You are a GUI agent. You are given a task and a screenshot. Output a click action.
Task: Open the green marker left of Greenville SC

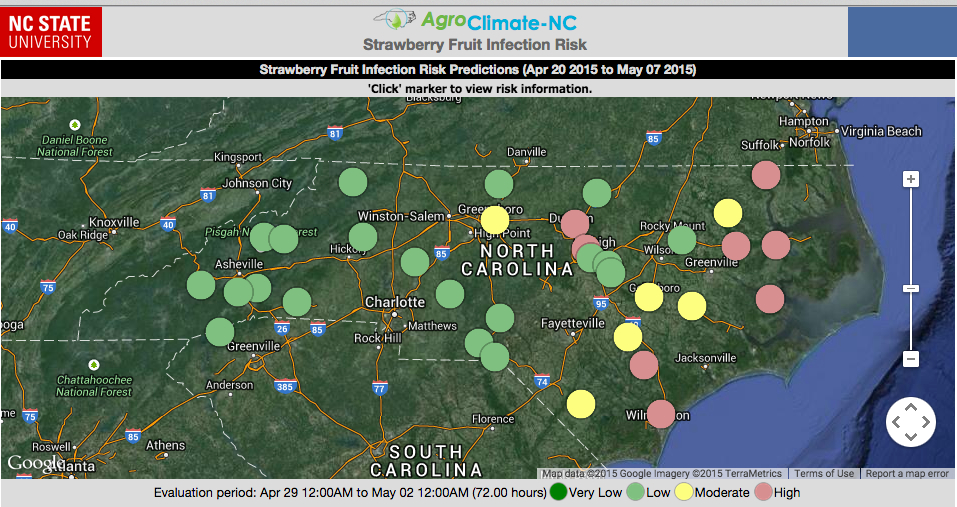(220, 332)
